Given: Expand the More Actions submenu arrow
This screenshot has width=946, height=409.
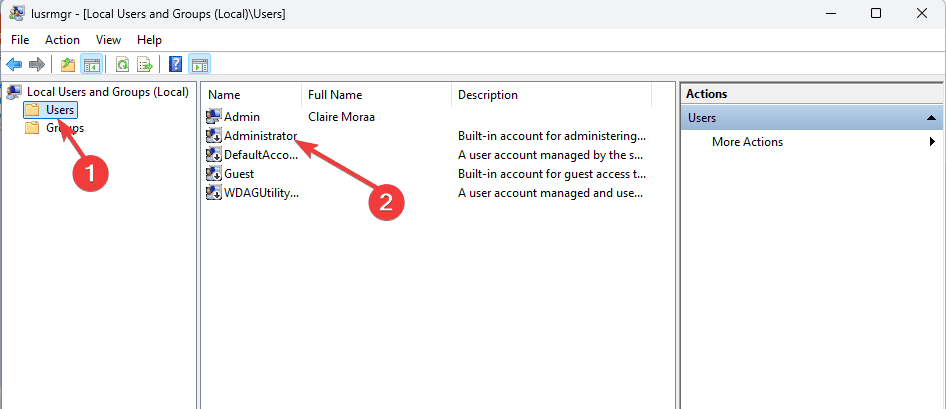Looking at the screenshot, I should [932, 142].
